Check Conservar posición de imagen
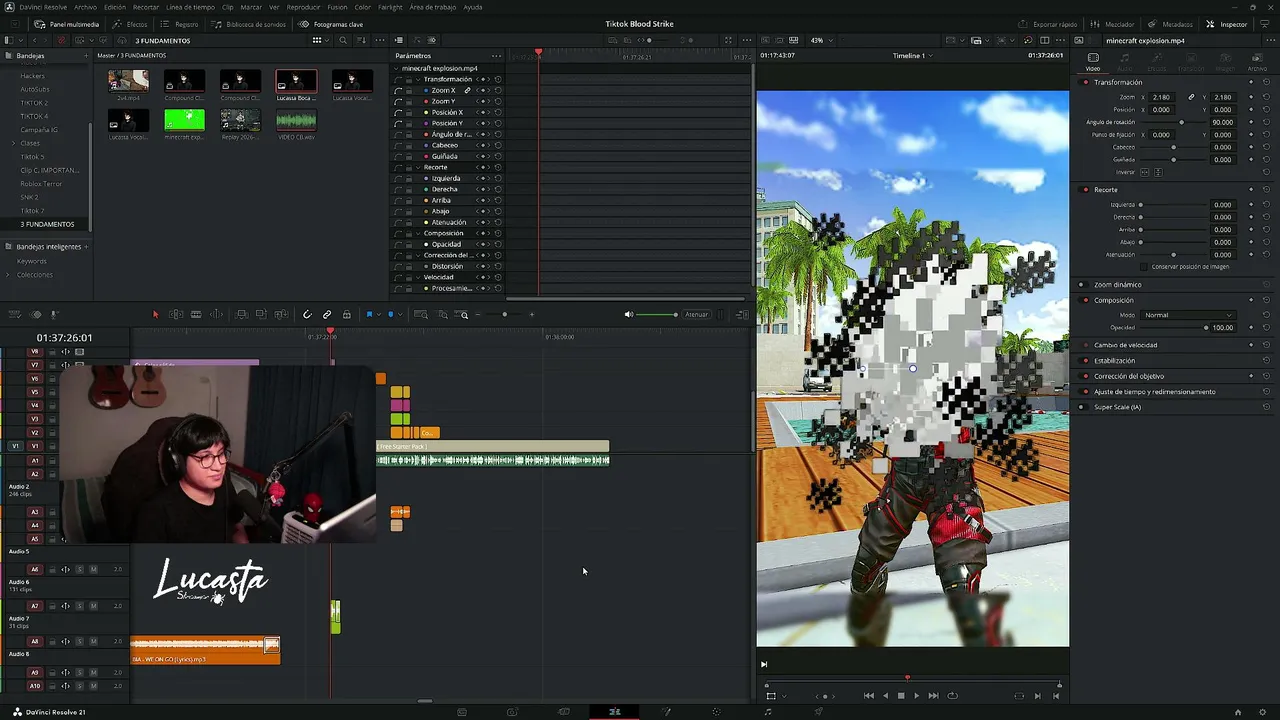This screenshot has width=1280, height=720. point(1146,267)
